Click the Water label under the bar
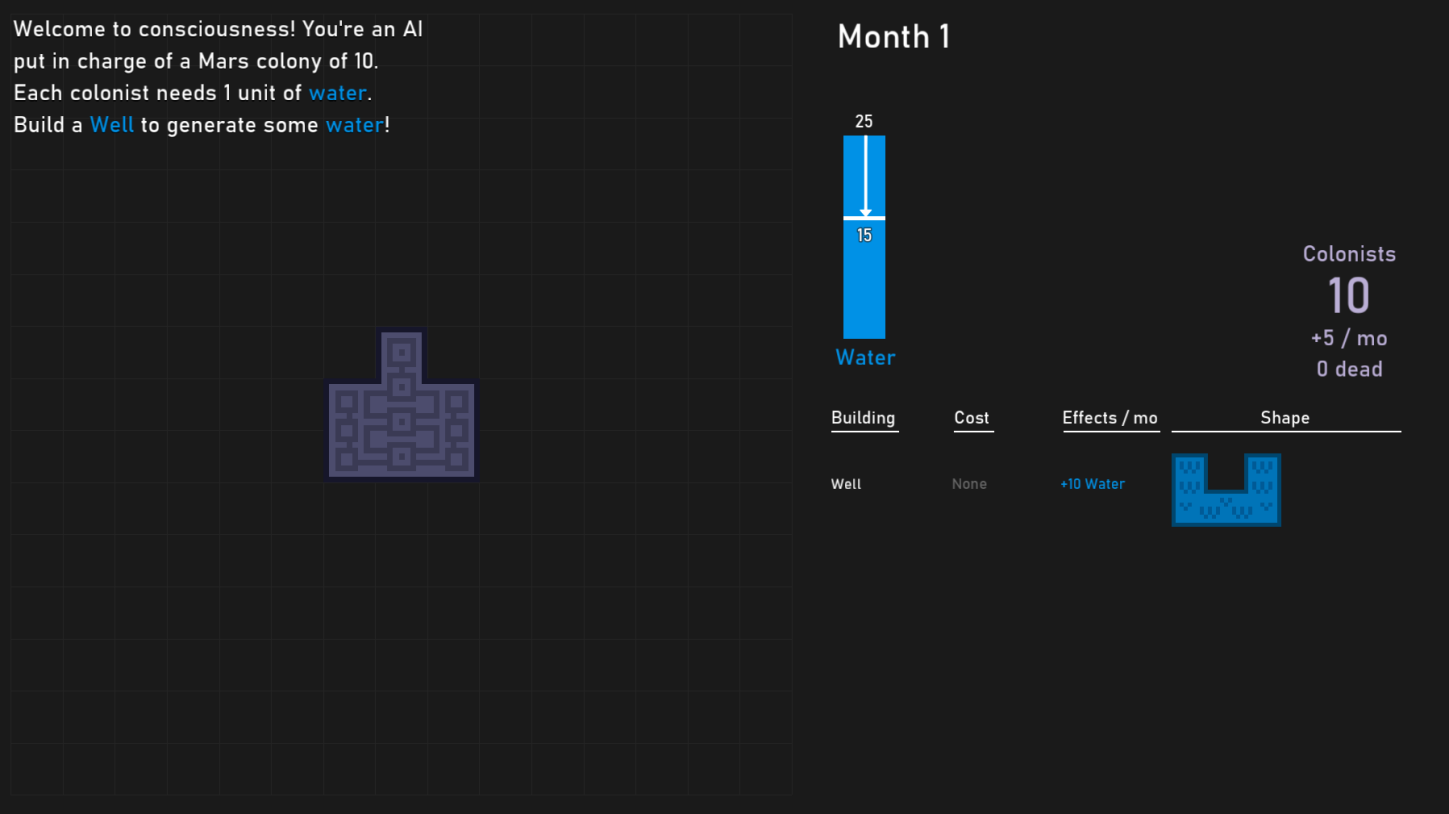Viewport: 1449px width, 814px height. tap(865, 358)
